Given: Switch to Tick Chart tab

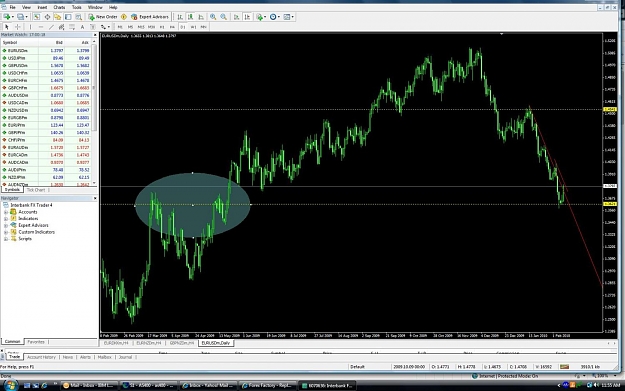Looking at the screenshot, I should coord(36,190).
